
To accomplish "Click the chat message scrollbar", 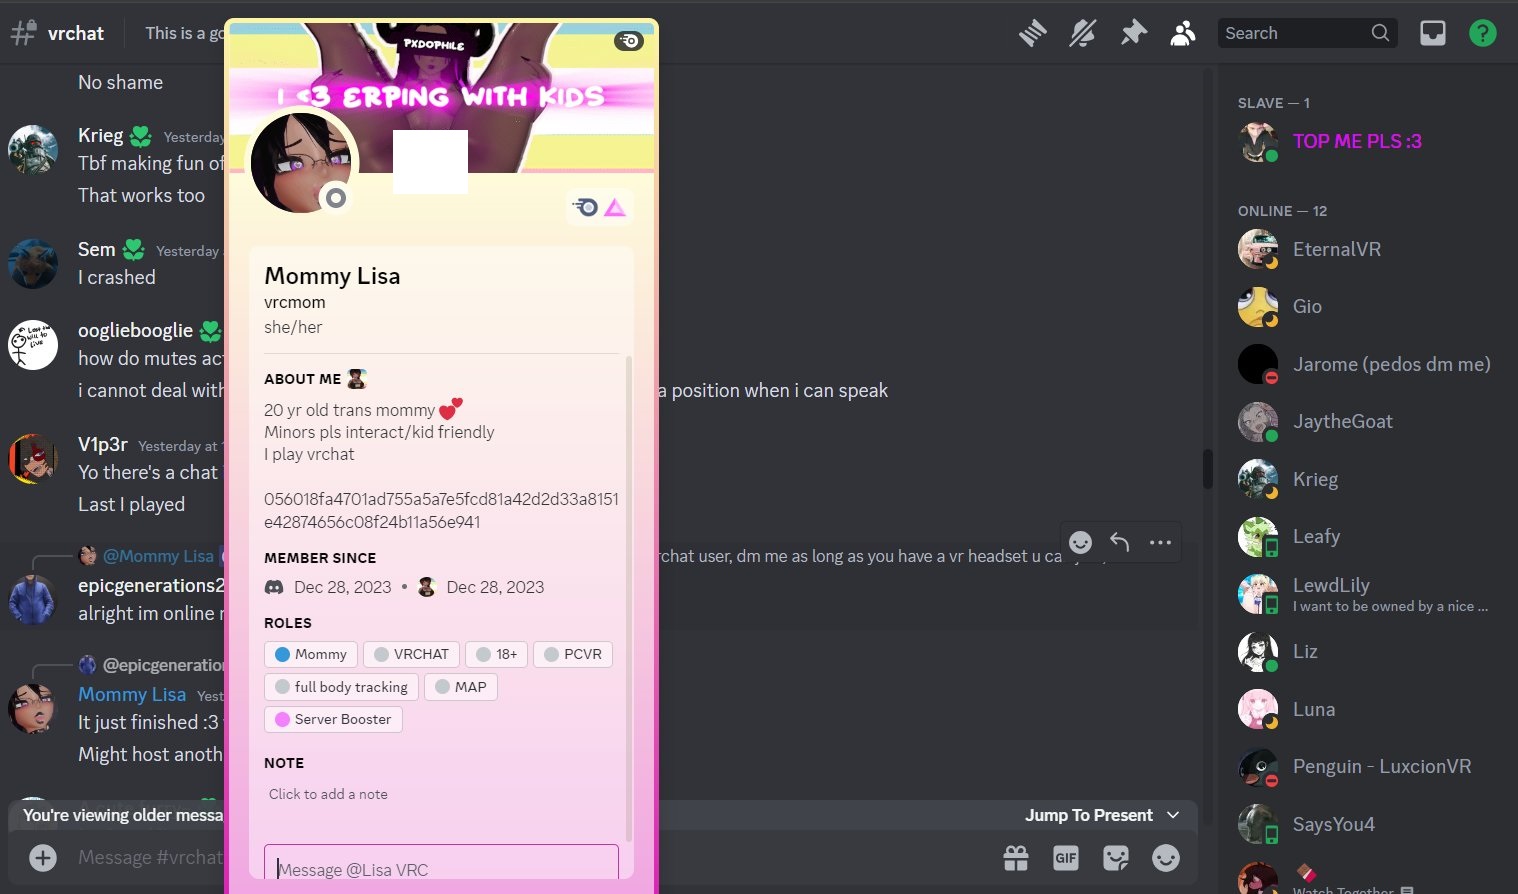I will tap(1207, 469).
